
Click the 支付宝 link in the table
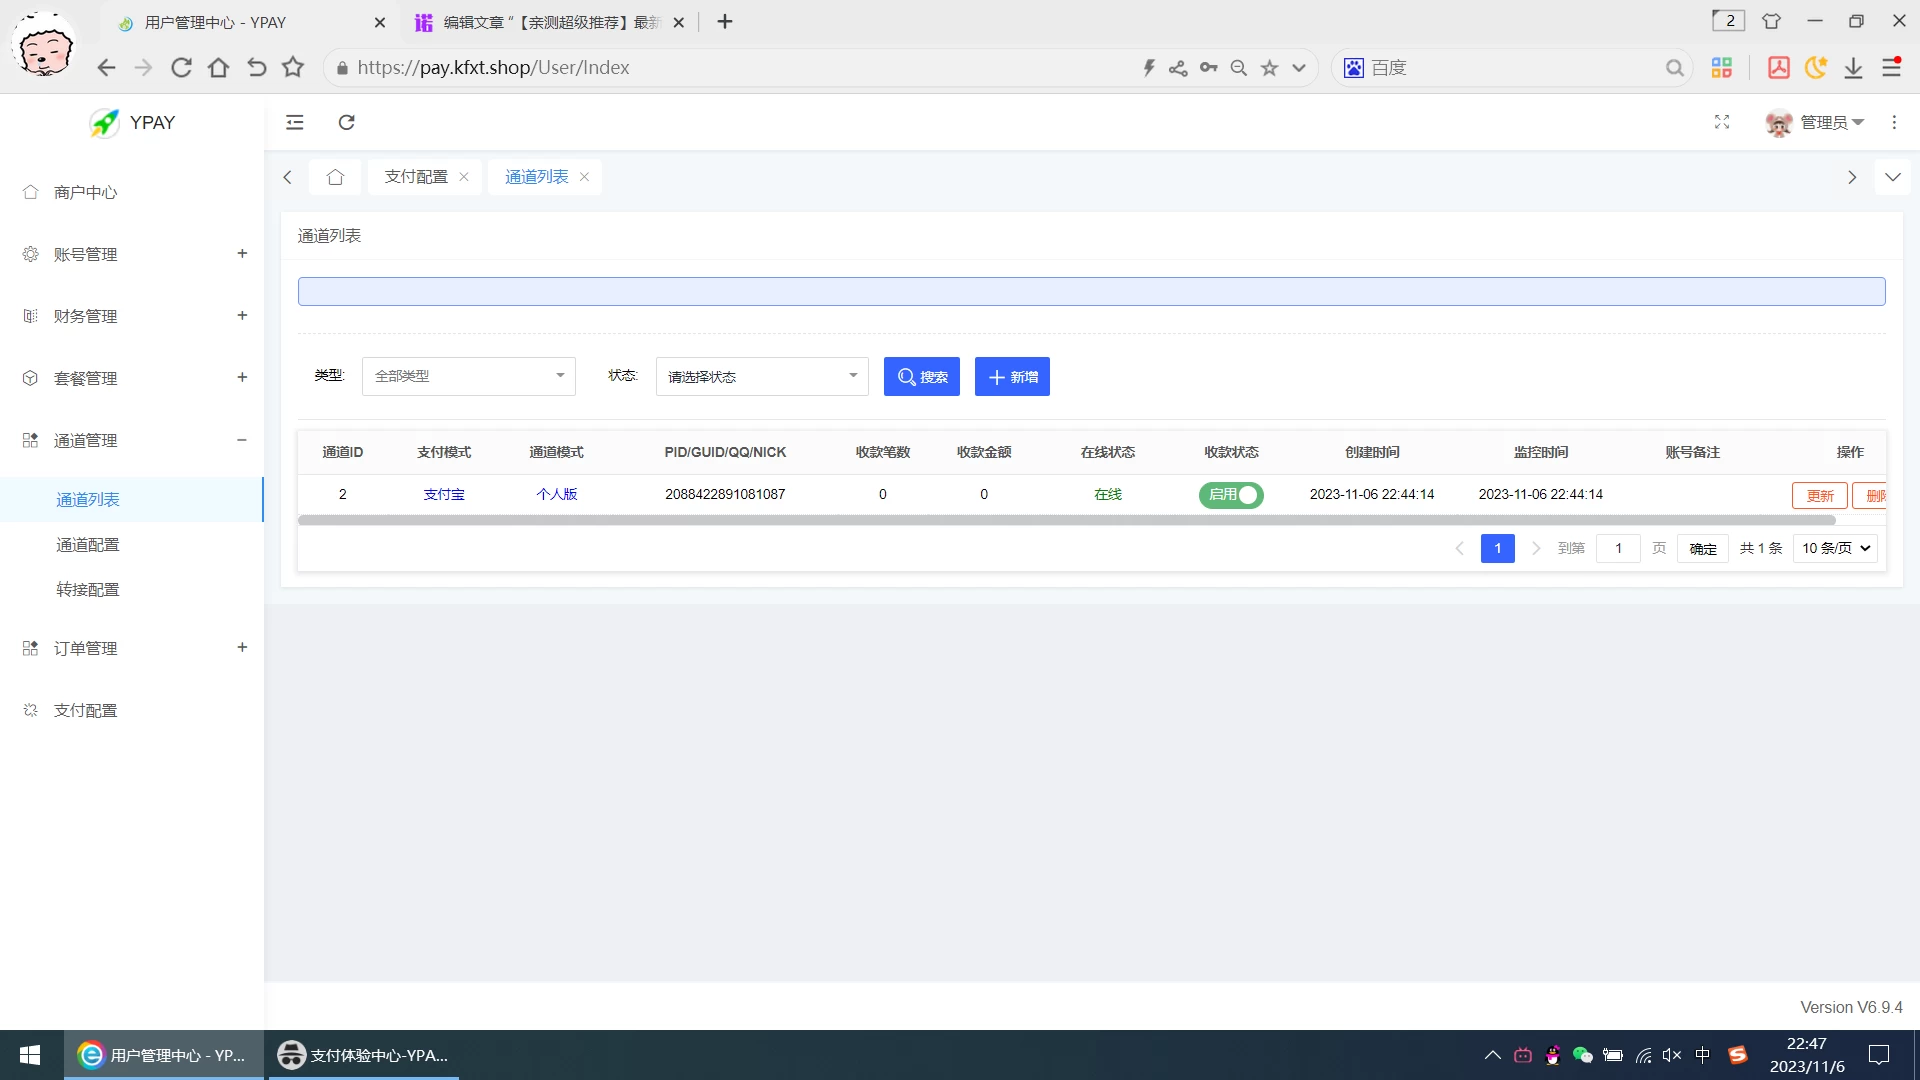[x=444, y=494]
